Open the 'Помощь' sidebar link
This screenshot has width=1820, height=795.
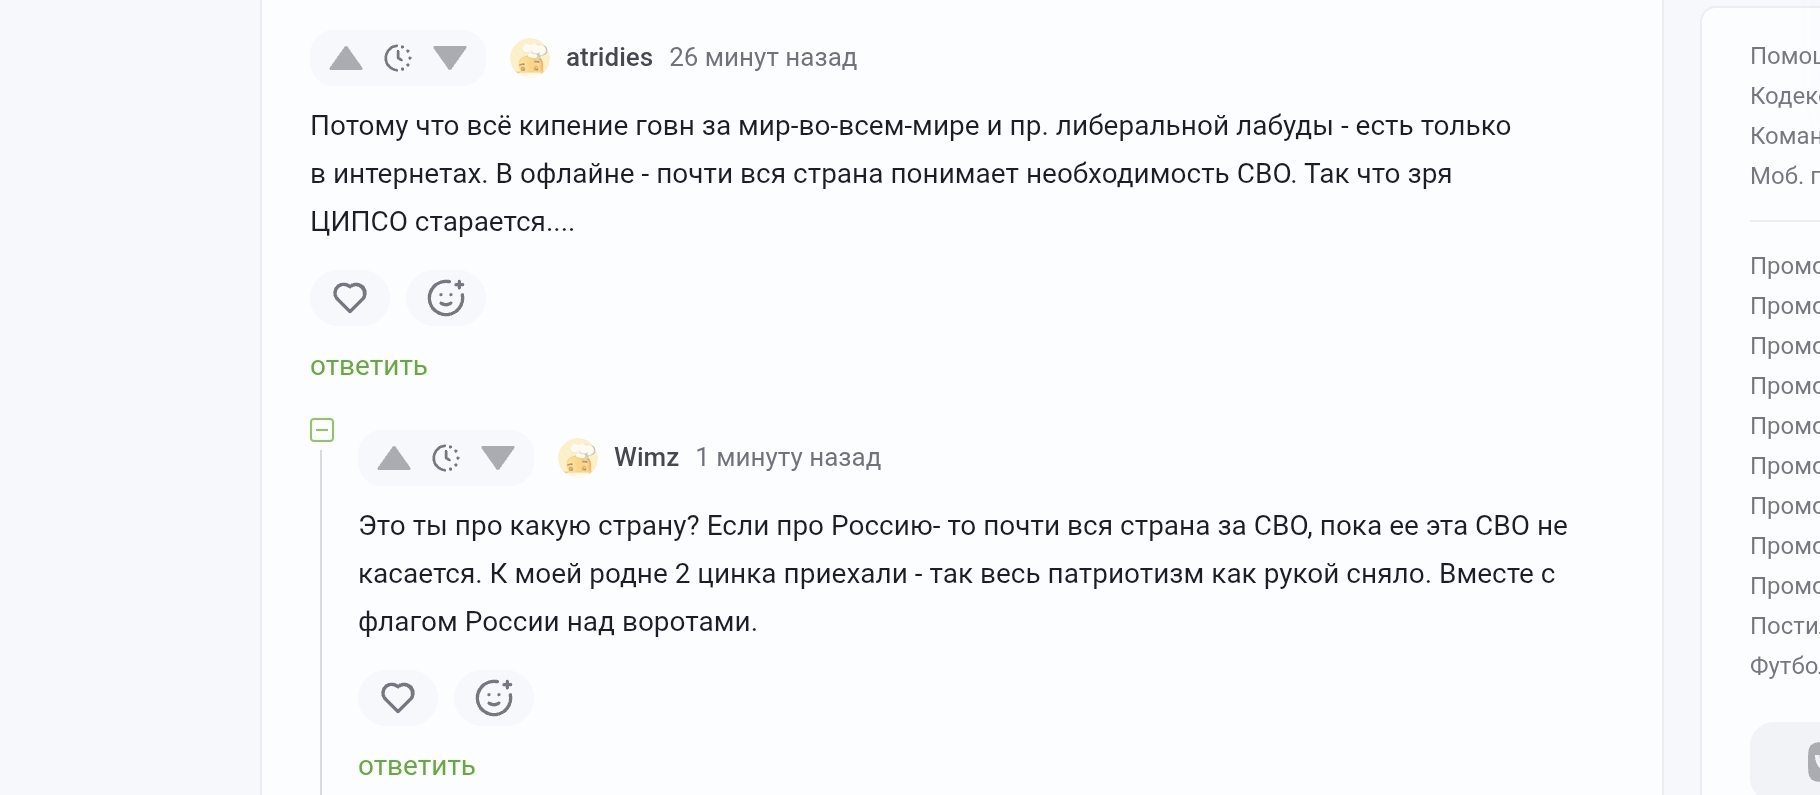pos(1784,56)
